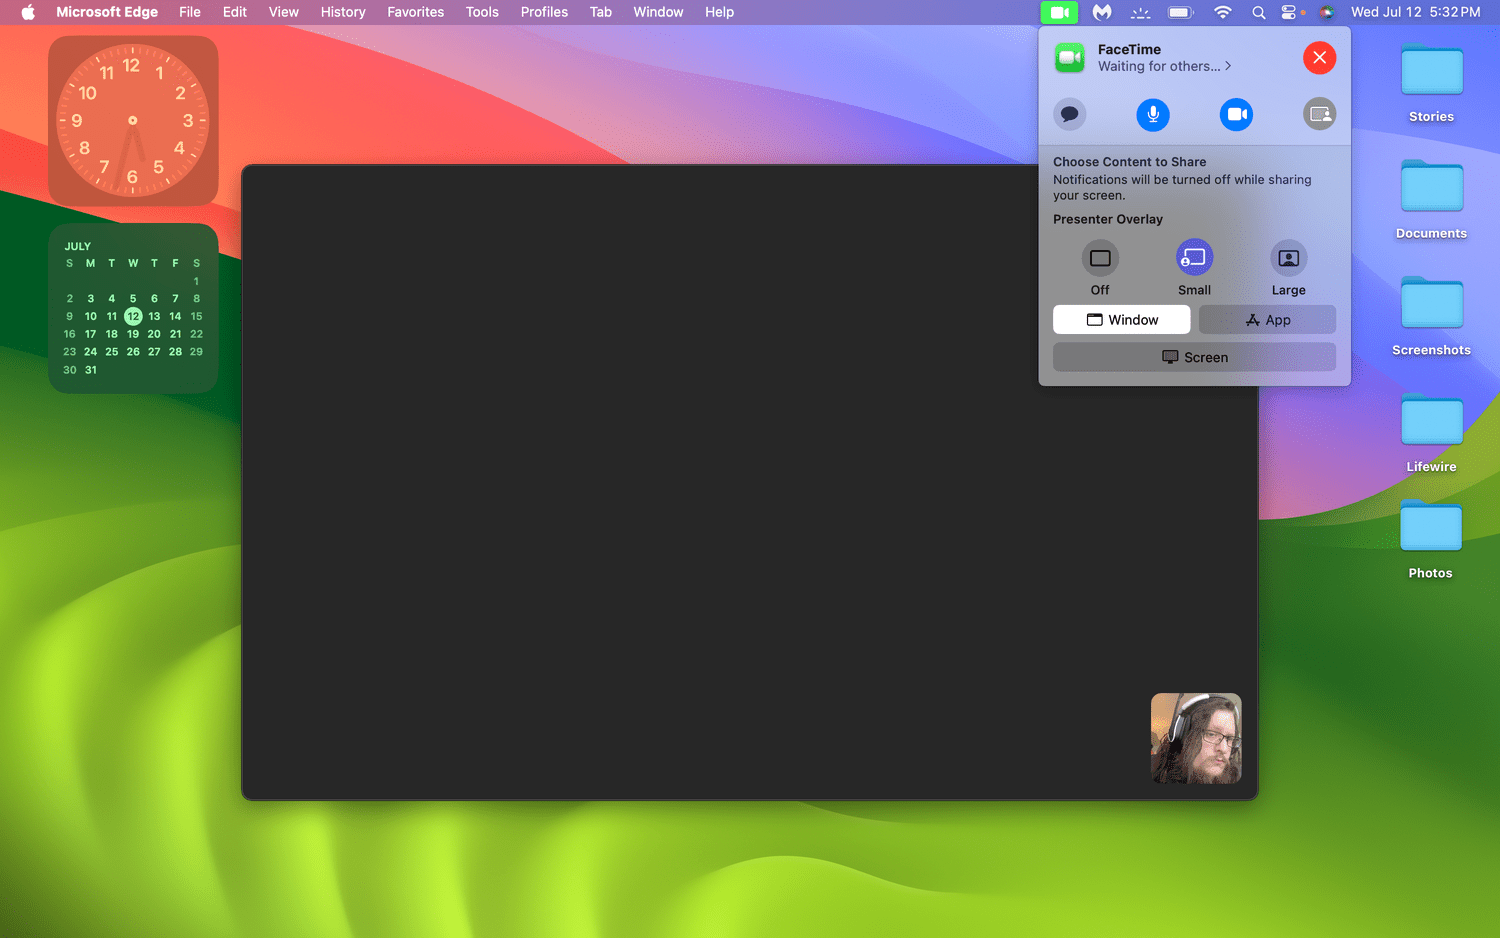Click the green FaceTime icon in menu bar
This screenshot has width=1500, height=938.
(x=1059, y=12)
